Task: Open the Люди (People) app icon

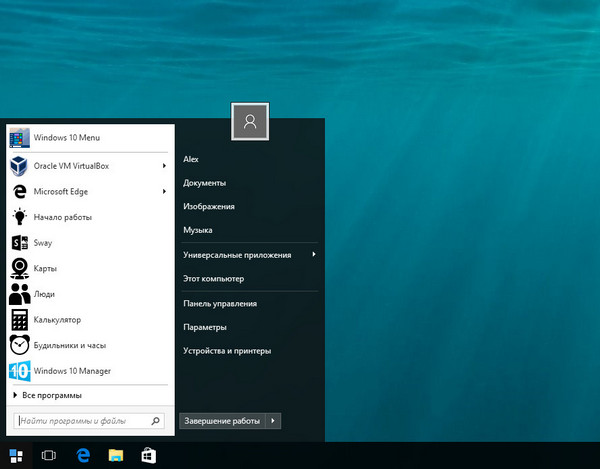Action: coord(19,294)
